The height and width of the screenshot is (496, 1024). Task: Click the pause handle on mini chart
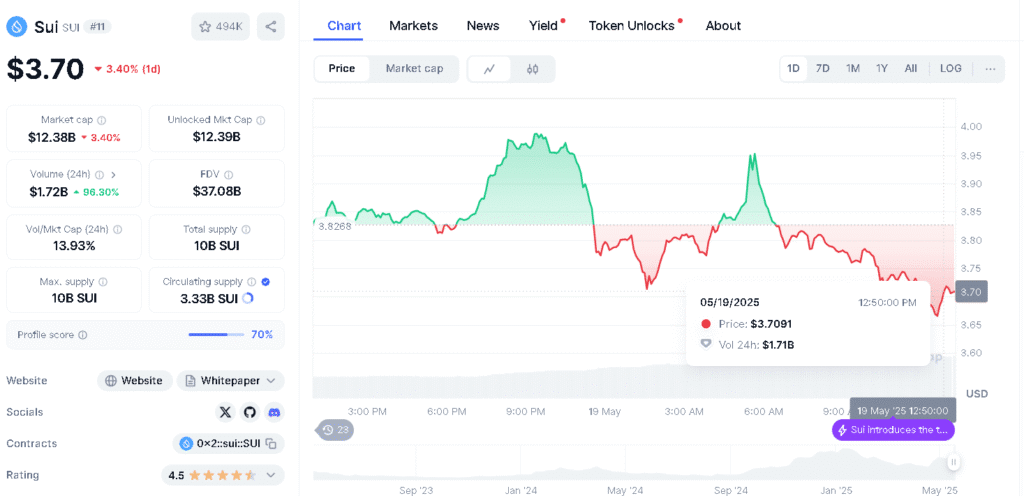[953, 463]
